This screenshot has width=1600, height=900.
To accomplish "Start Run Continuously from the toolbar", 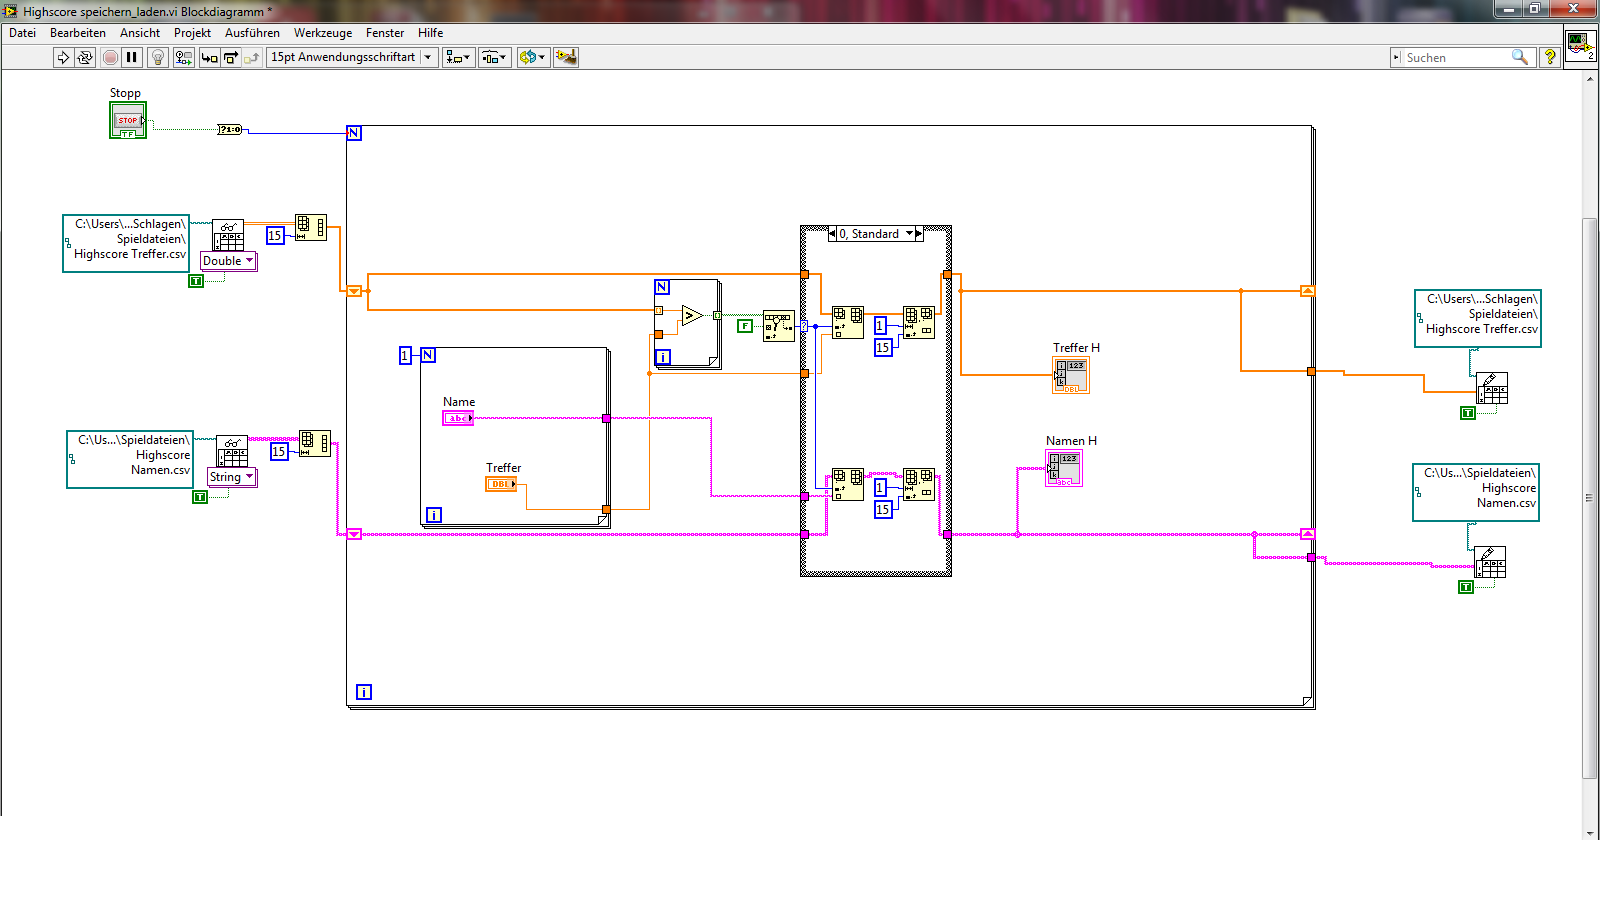I will (x=85, y=58).
